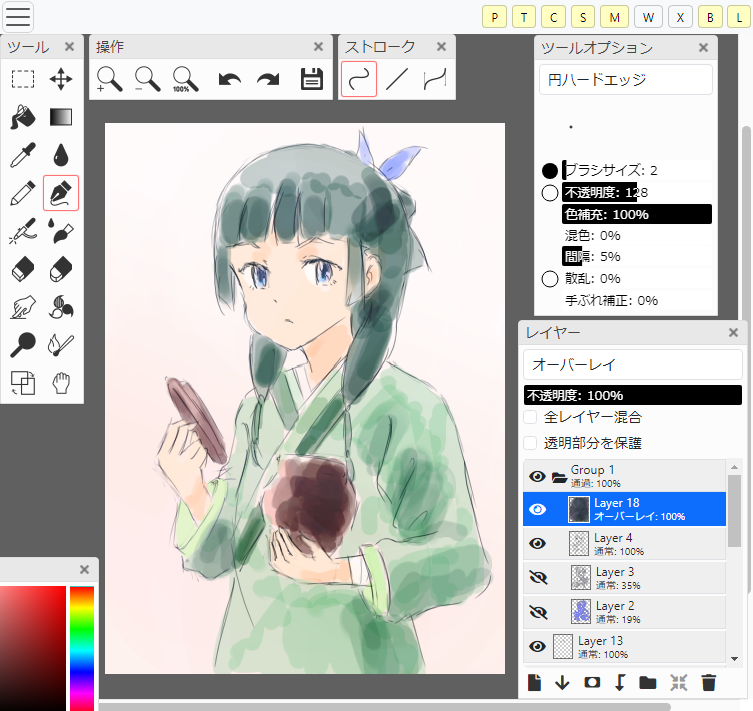The width and height of the screenshot is (753, 711).
Task: Select the dodge tool
Action: [23, 345]
